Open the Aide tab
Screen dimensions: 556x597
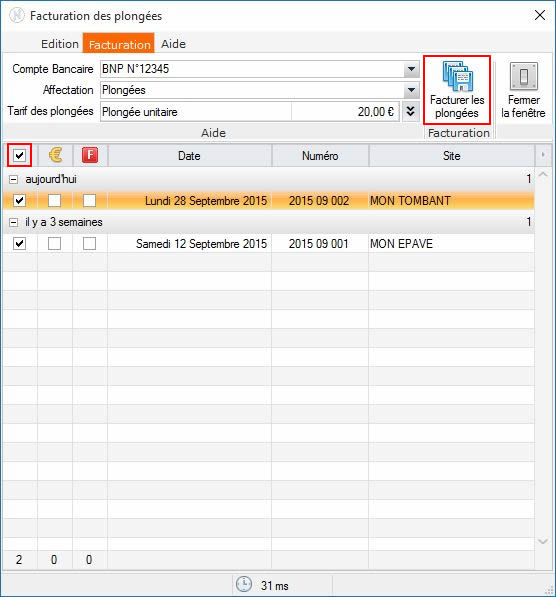173,44
